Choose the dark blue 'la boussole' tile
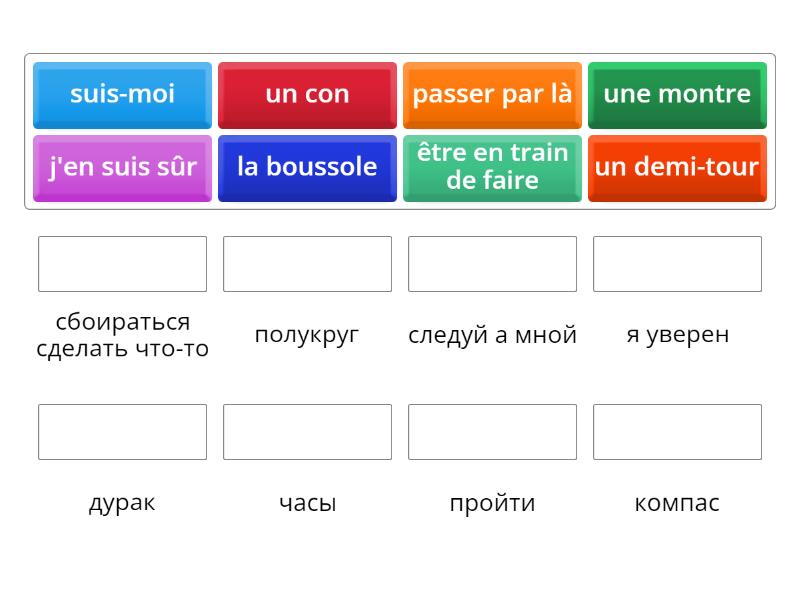Screen dimensions: 800x600 point(307,167)
